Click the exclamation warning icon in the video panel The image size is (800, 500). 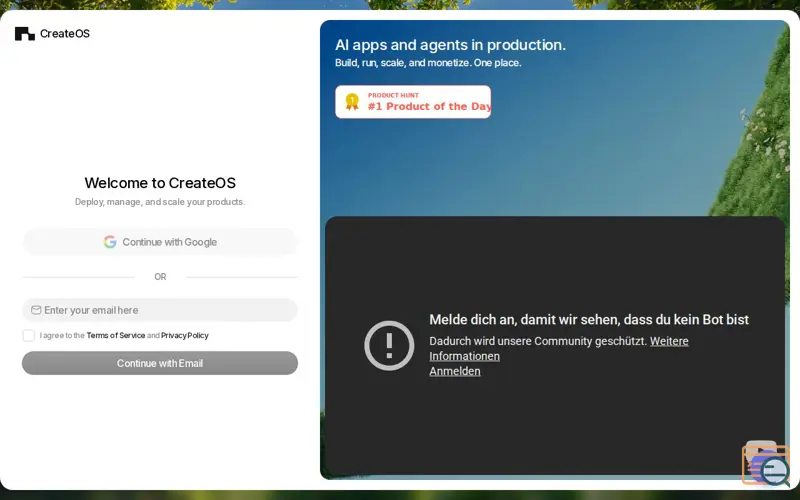[389, 345]
